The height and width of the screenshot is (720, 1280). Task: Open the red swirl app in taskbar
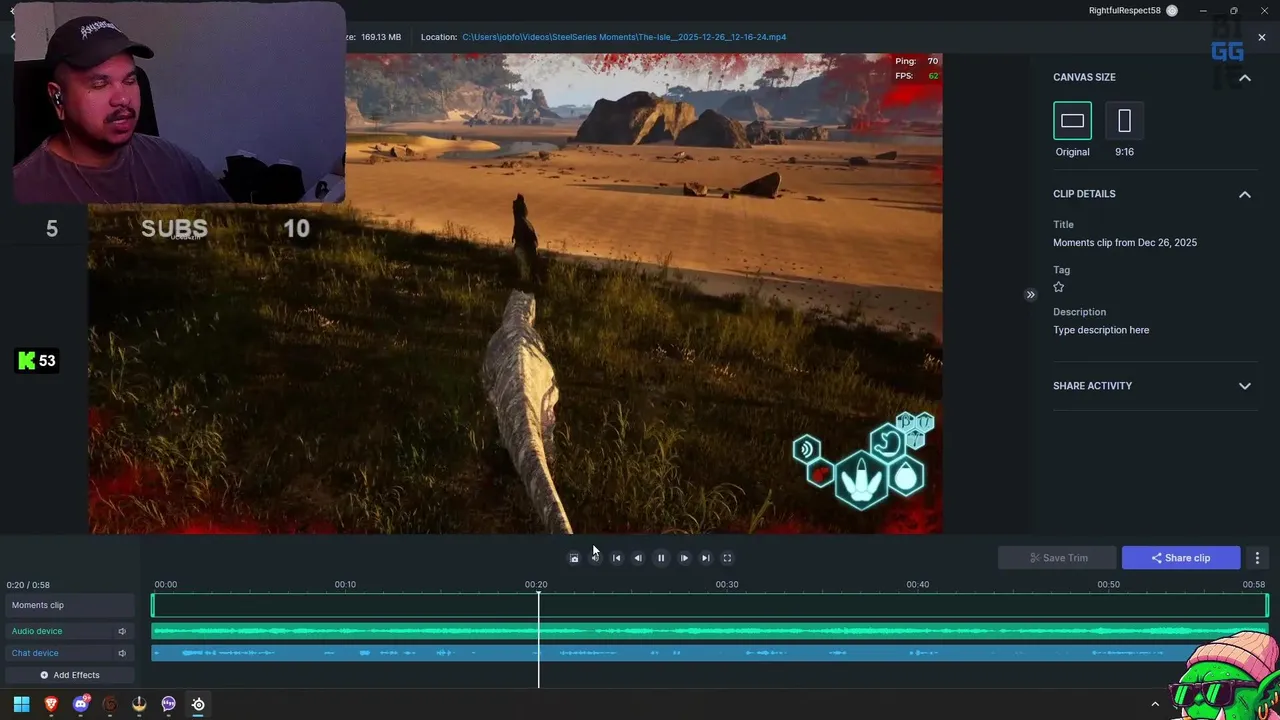pos(110,704)
